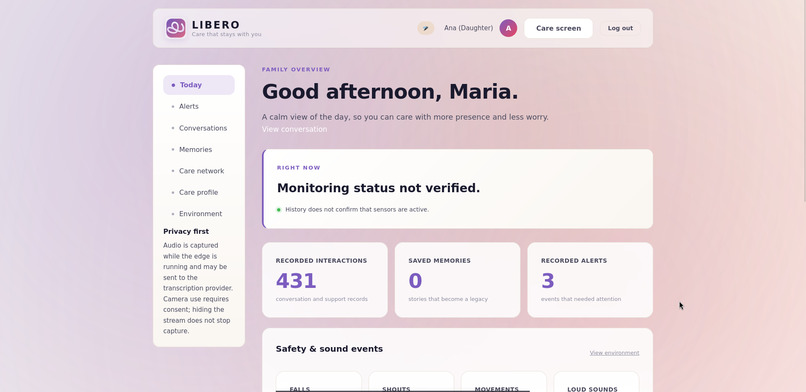Click the green sensor status dot
The height and width of the screenshot is (392, 806).
(x=279, y=210)
